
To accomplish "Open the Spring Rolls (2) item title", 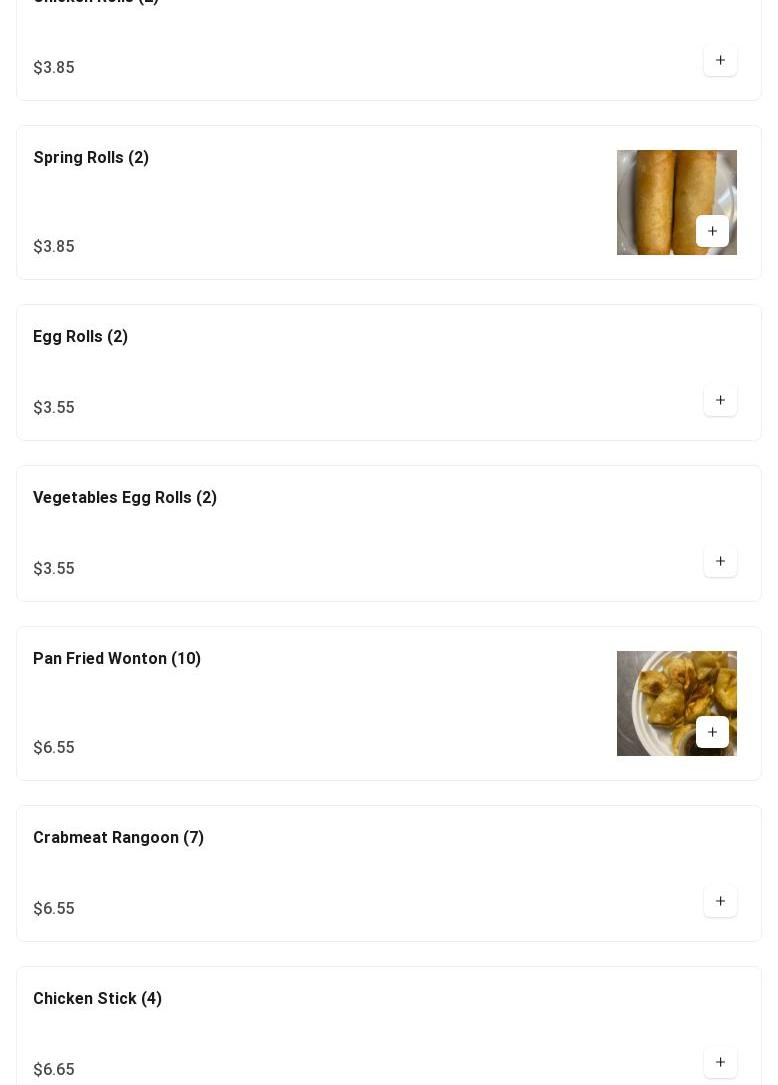I will click(x=91, y=158).
